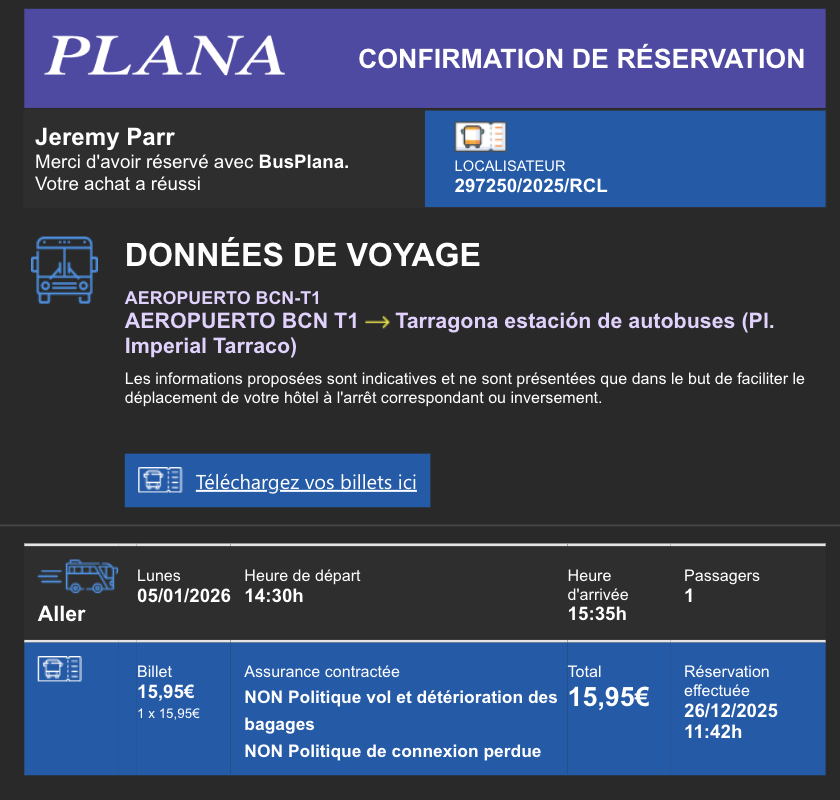Click the ticket icon above LOCALISATEUR
The height and width of the screenshot is (800, 840).
pyautogui.click(x=480, y=137)
